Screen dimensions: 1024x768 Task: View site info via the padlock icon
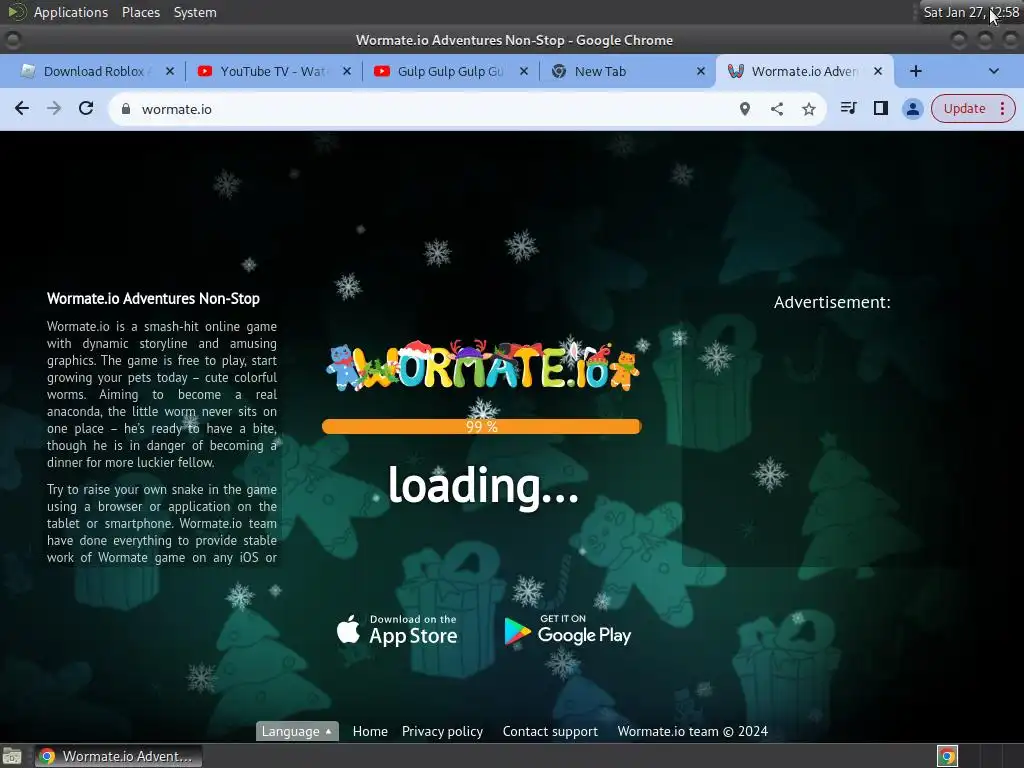click(126, 109)
